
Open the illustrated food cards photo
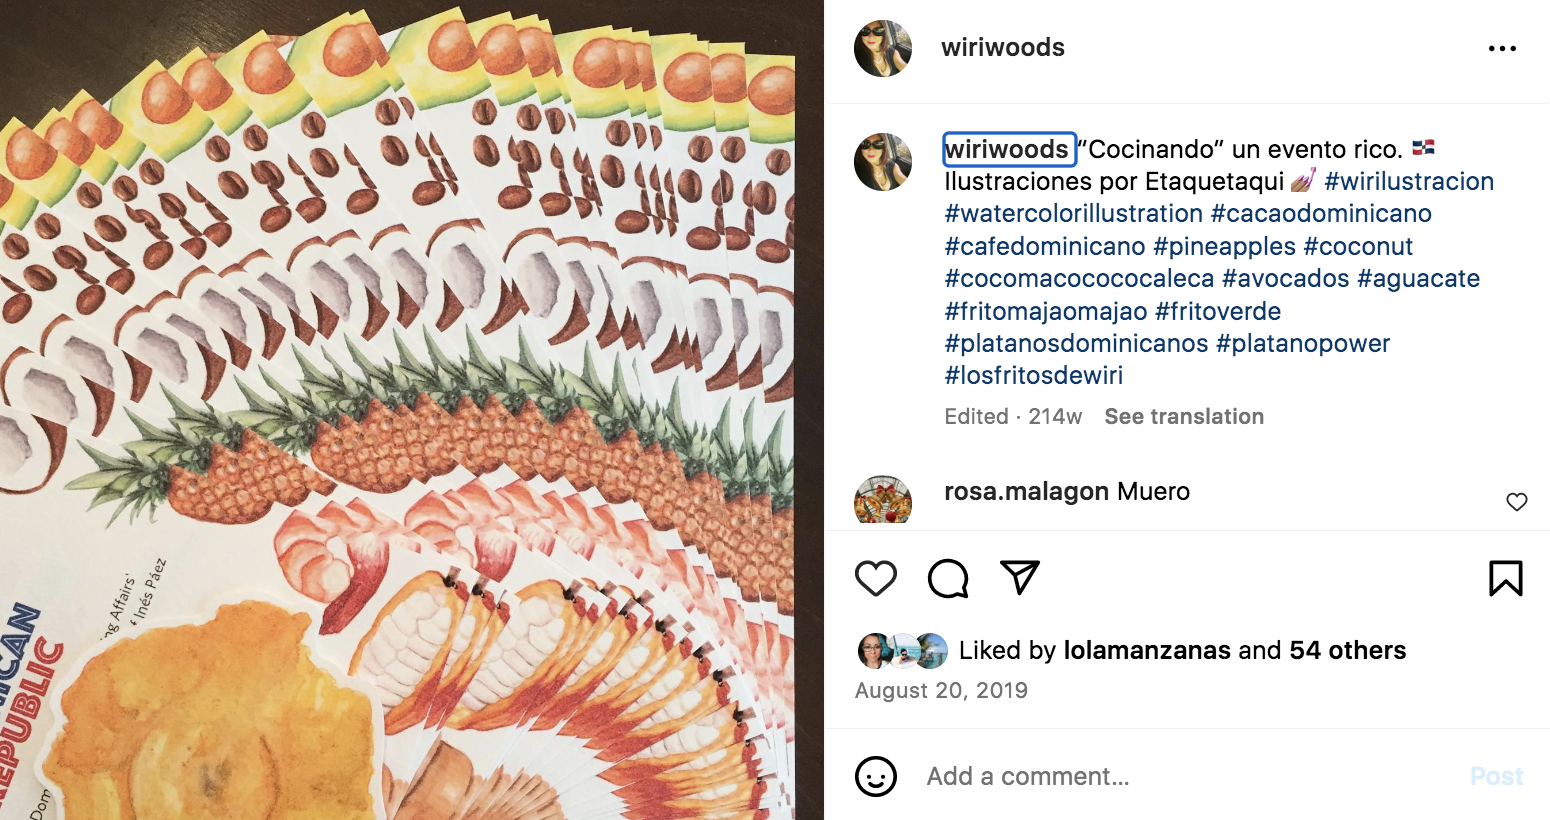point(411,410)
